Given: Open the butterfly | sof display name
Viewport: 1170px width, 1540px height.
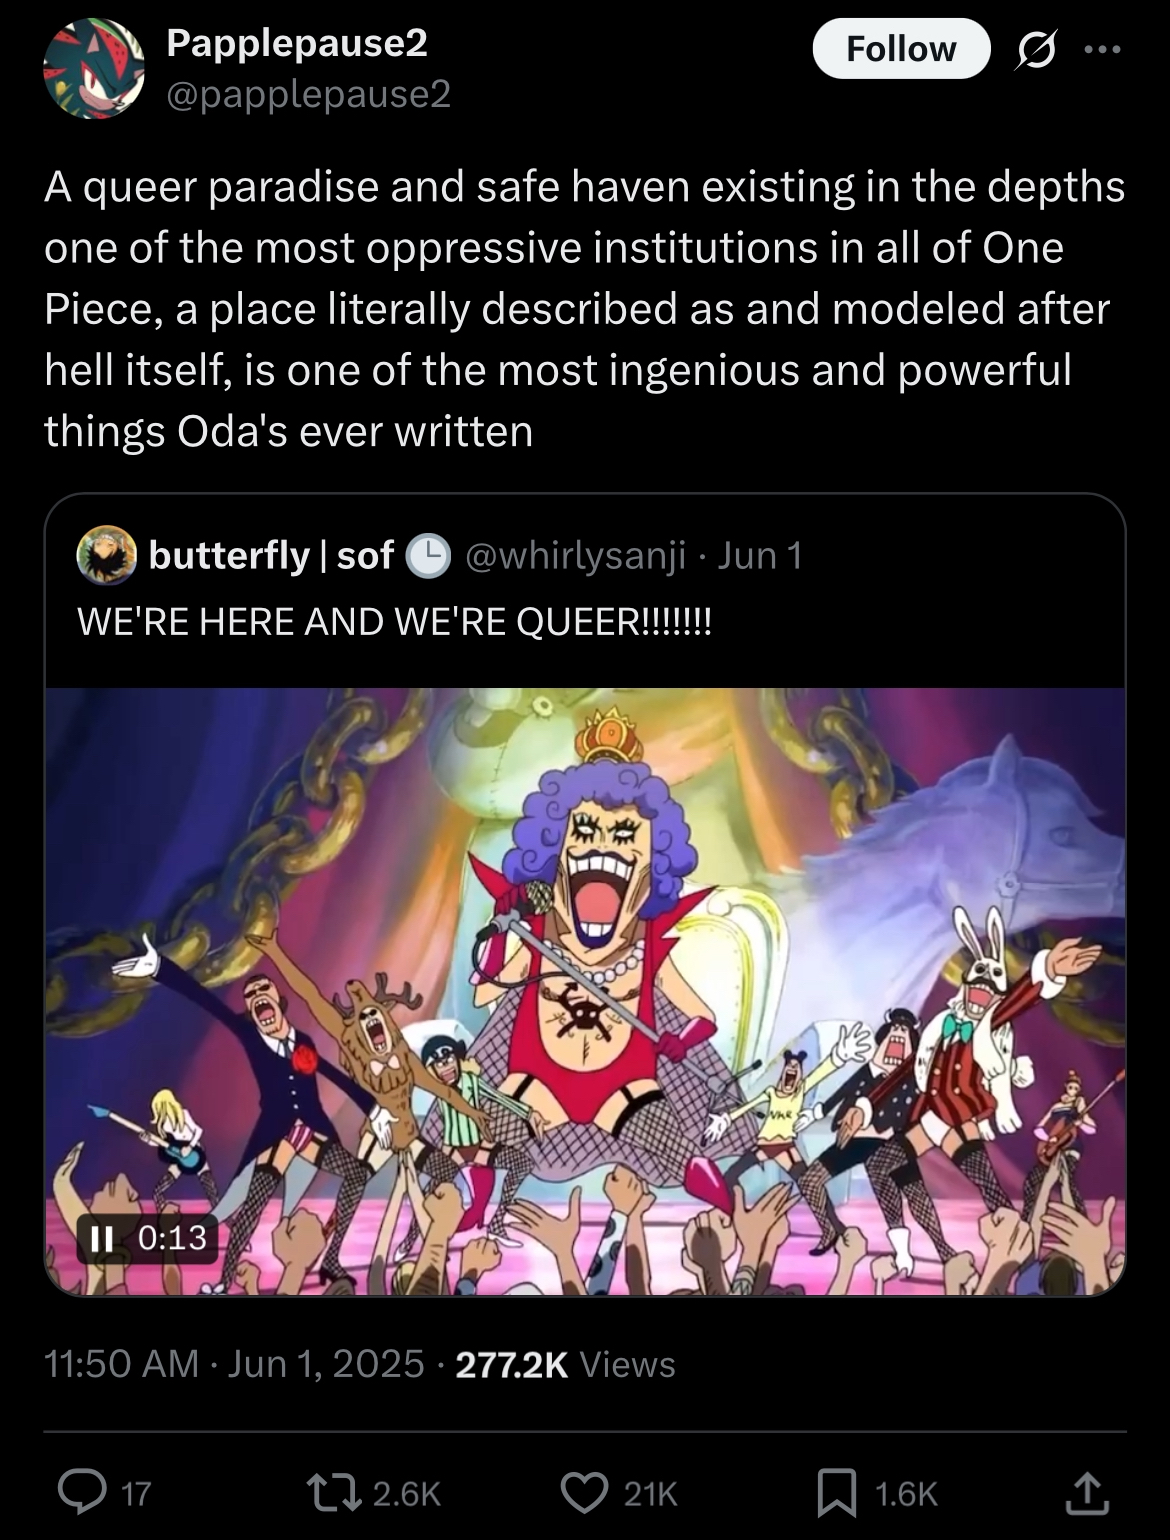Looking at the screenshot, I should click(x=271, y=555).
